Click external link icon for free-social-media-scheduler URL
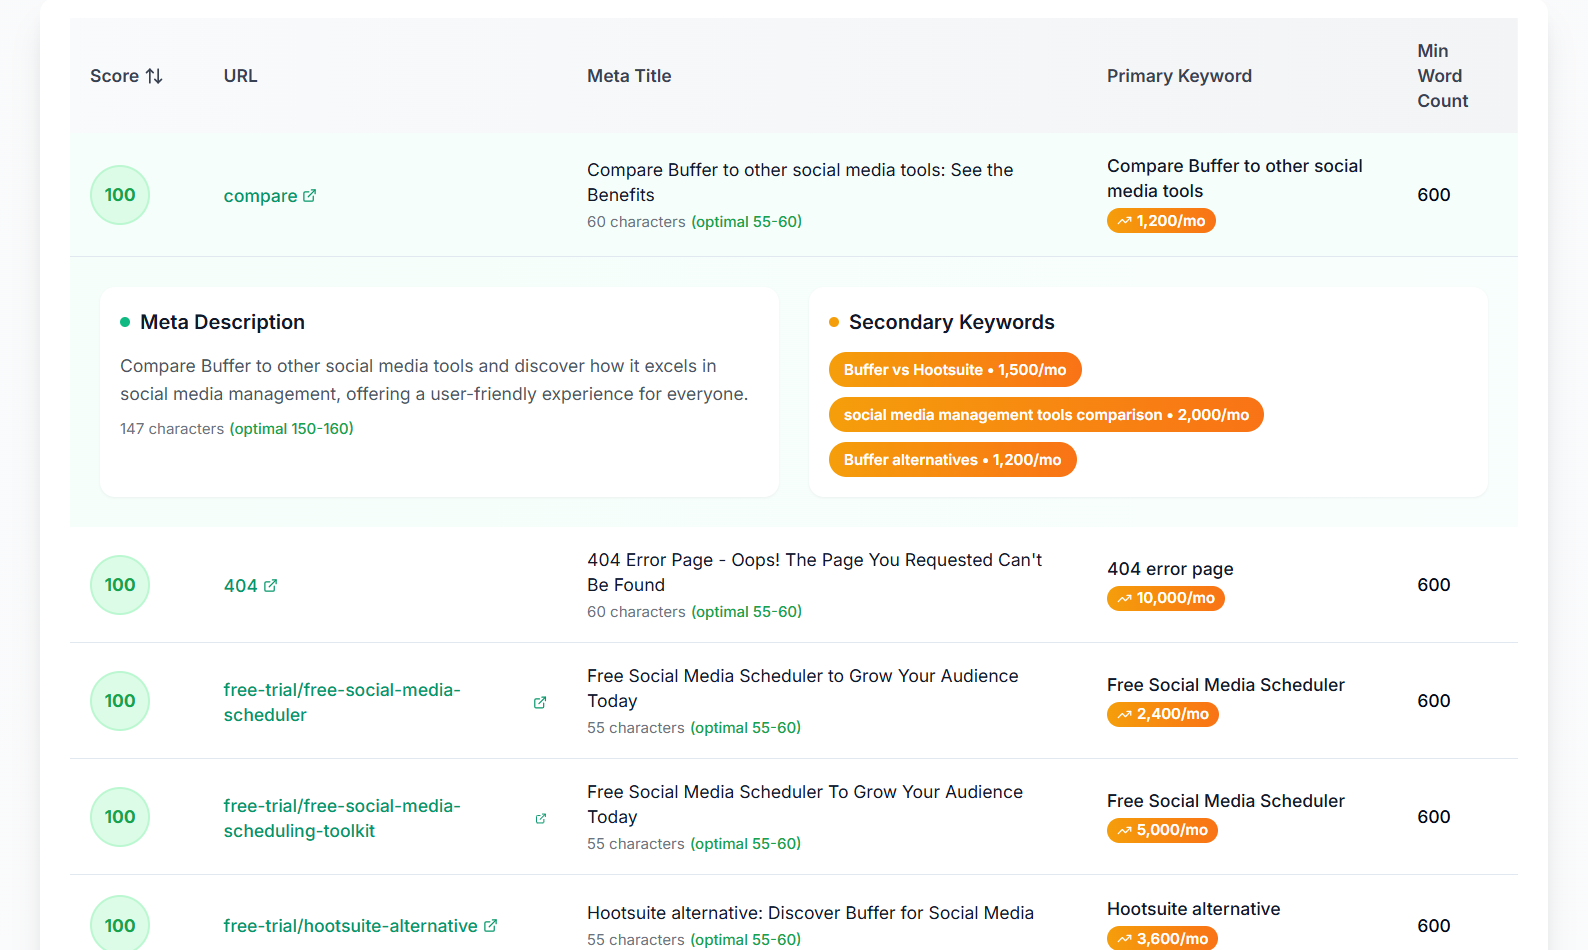The height and width of the screenshot is (950, 1588). point(540,703)
